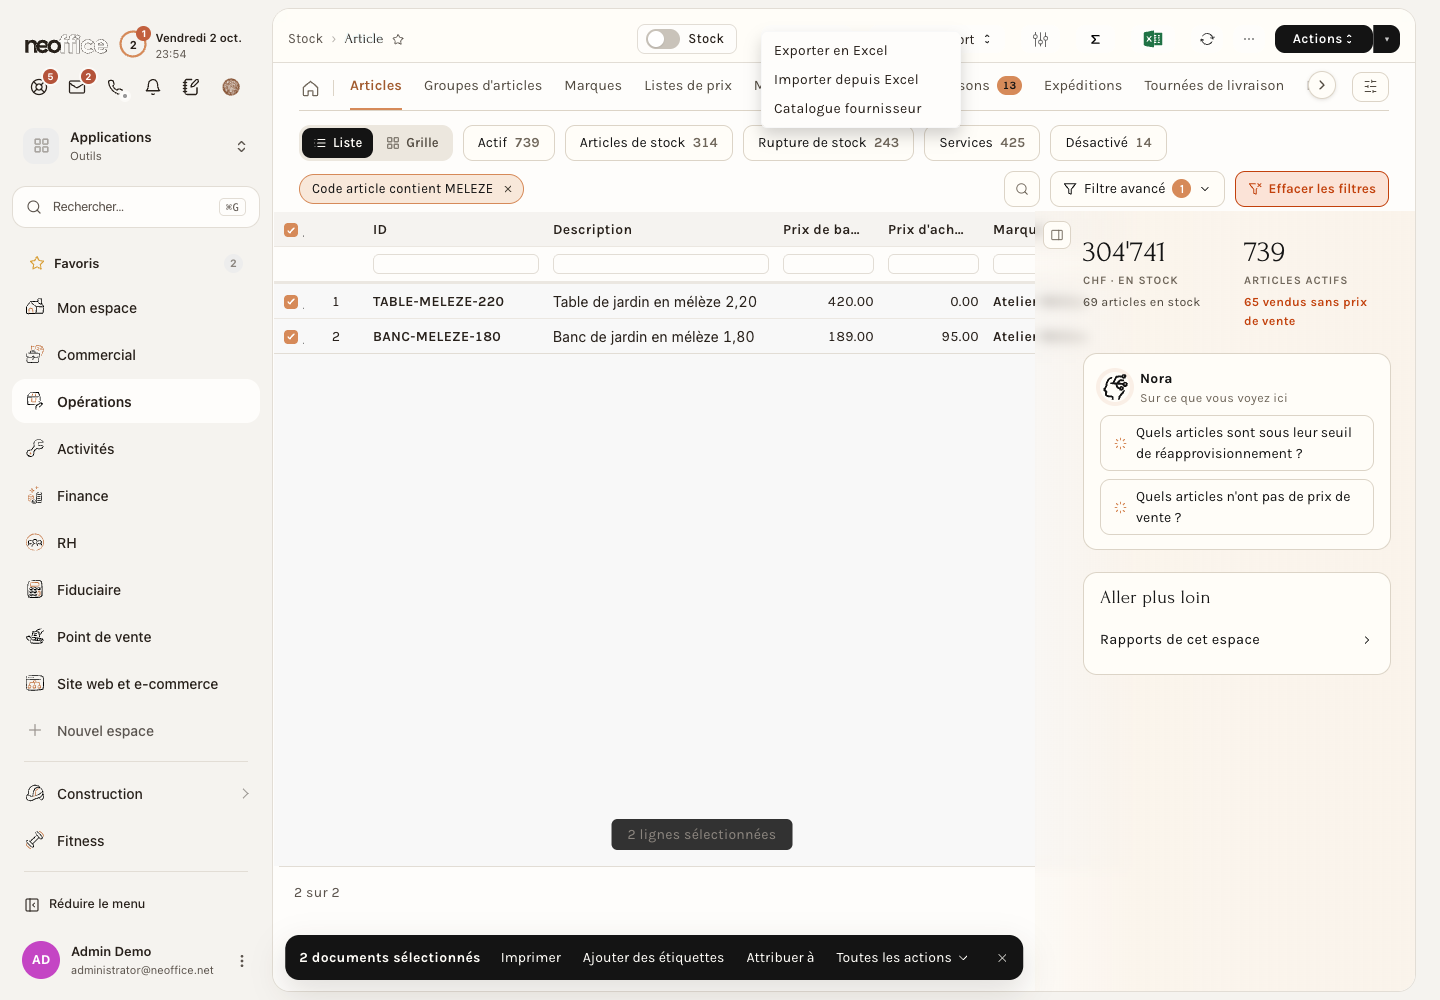The height and width of the screenshot is (1000, 1440).
Task: Switch to Liste view
Action: coord(338,143)
